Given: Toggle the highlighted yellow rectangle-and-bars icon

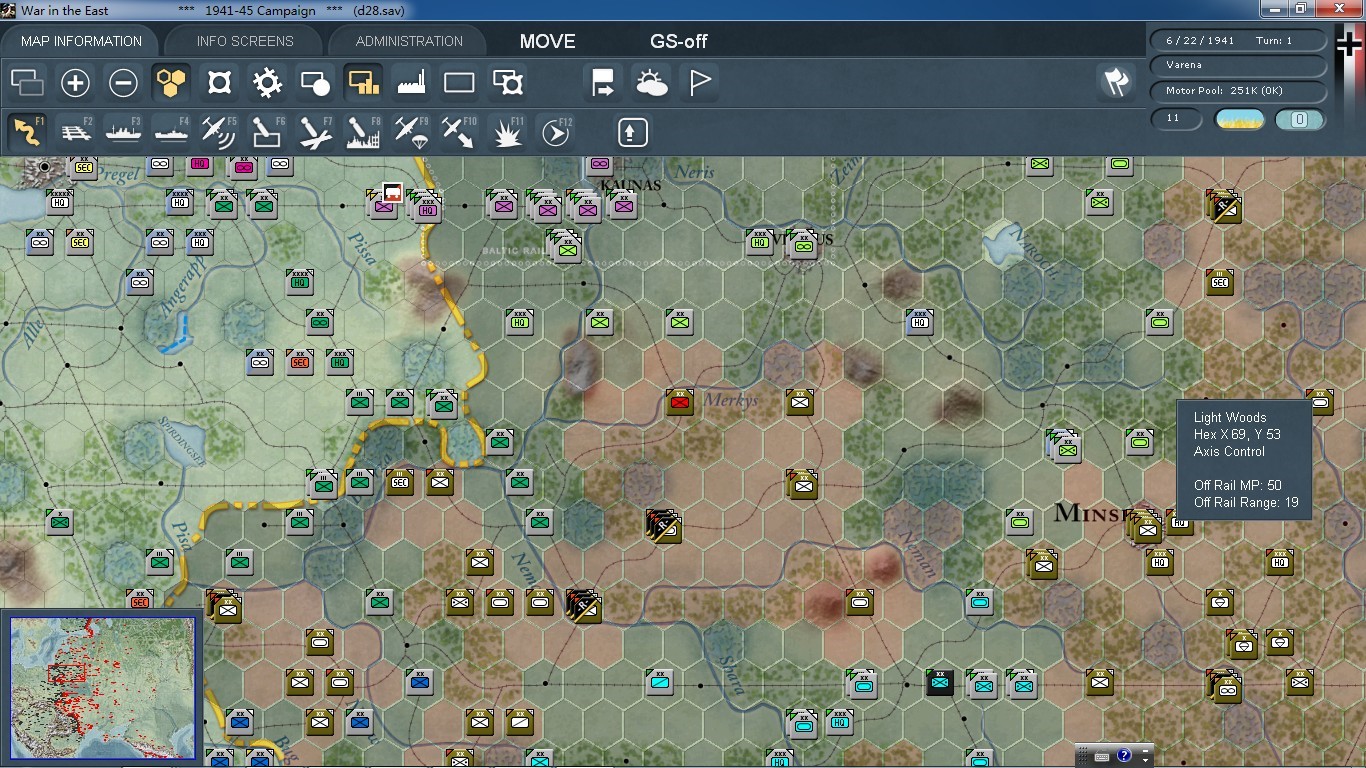Looking at the screenshot, I should 363,83.
